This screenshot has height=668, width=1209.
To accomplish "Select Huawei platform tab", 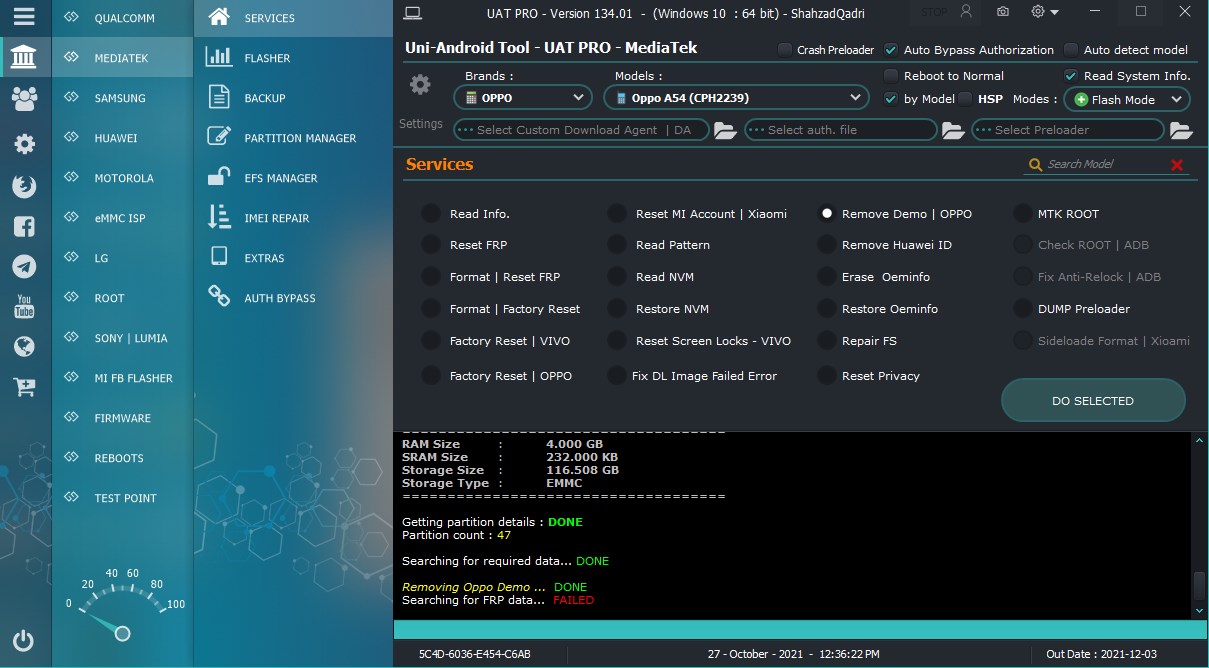I will [122, 138].
